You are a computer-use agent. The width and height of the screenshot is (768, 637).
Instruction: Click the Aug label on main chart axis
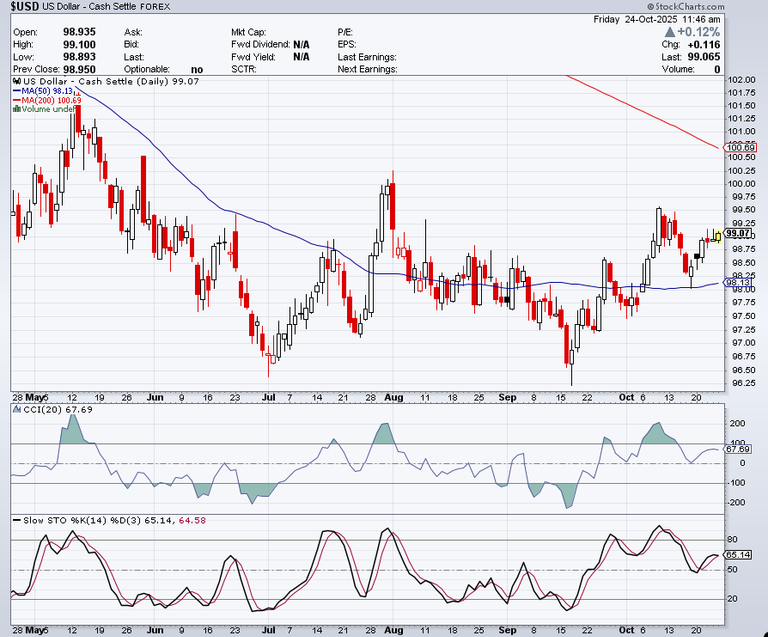[x=393, y=397]
